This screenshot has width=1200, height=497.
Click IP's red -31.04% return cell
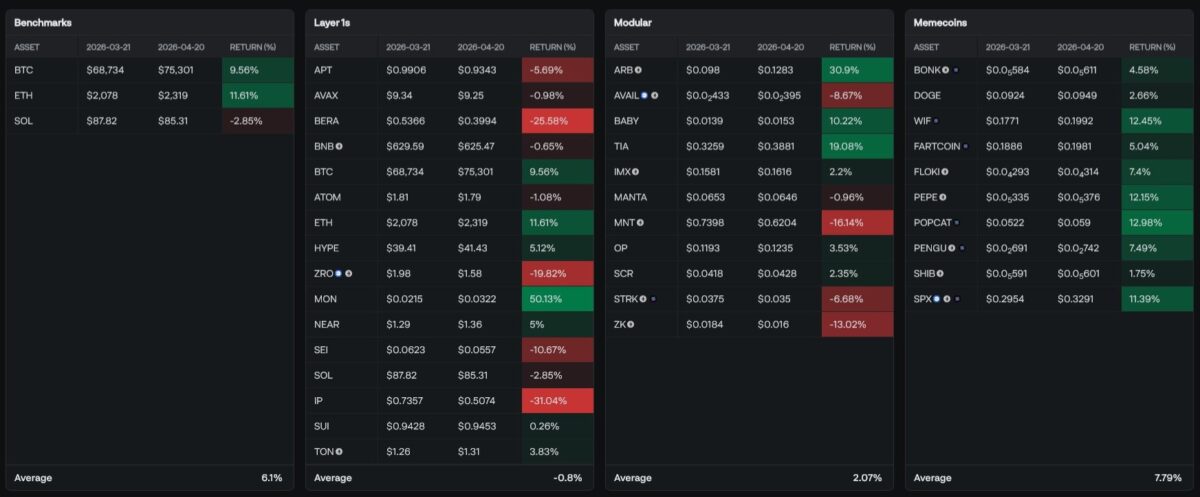[x=558, y=400]
